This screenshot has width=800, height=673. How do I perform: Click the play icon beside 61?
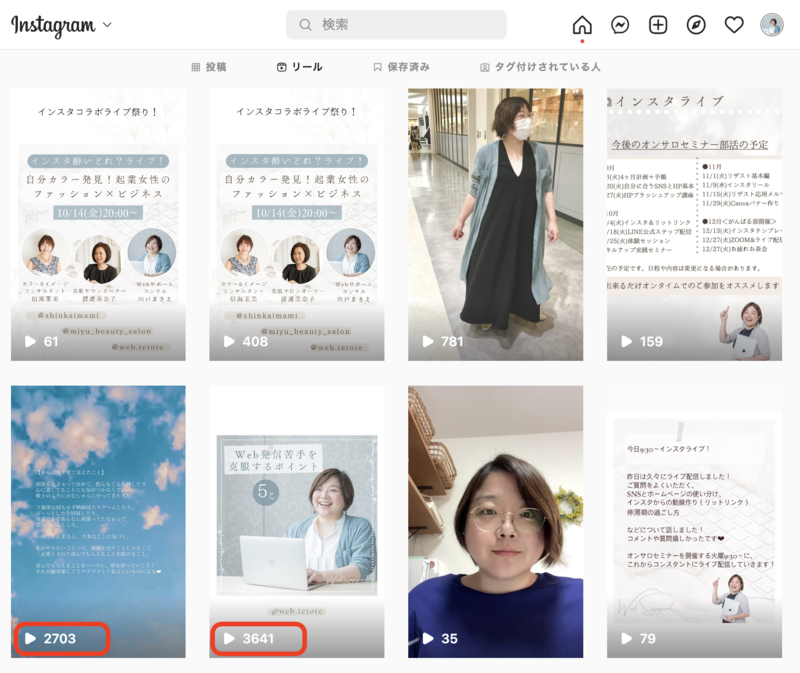pos(31,341)
